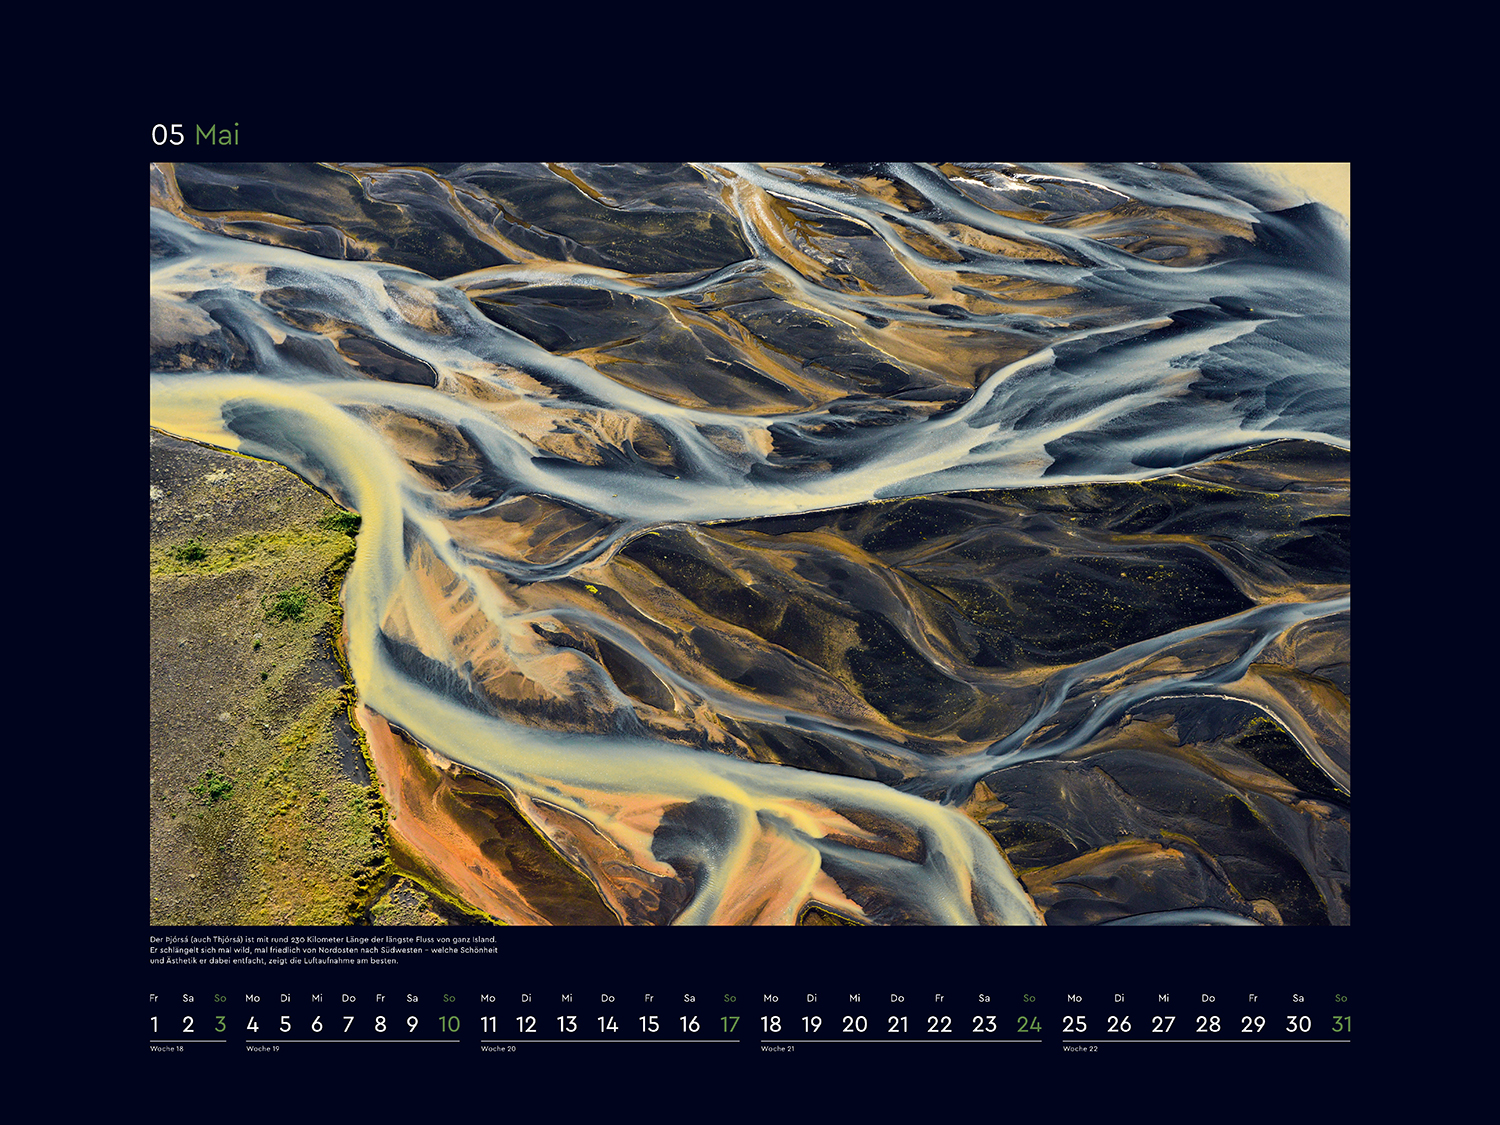Select the "Woche 20" week label
Image resolution: width=1500 pixels, height=1125 pixels.
point(498,1049)
